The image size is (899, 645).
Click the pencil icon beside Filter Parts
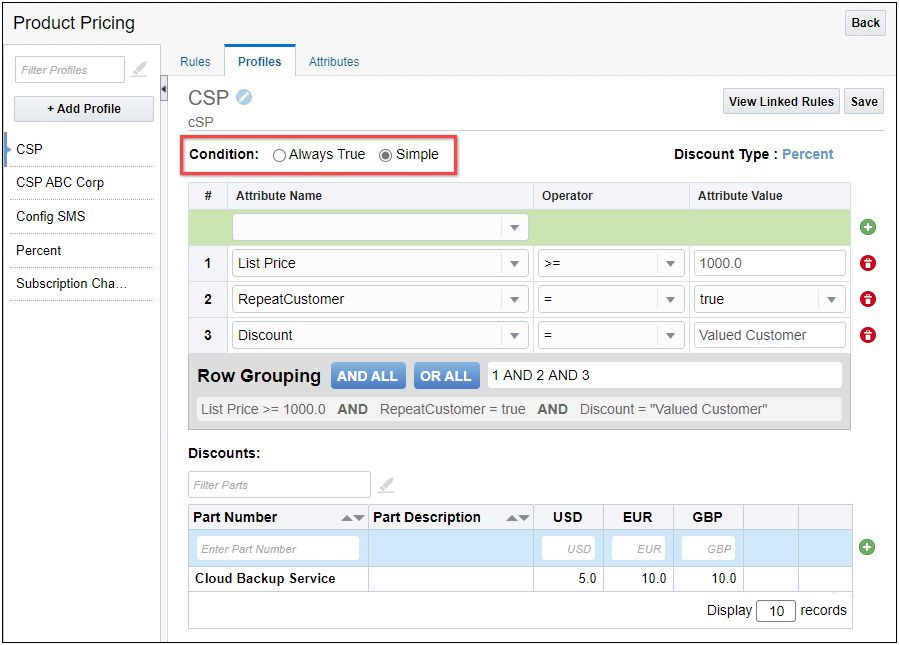(386, 484)
